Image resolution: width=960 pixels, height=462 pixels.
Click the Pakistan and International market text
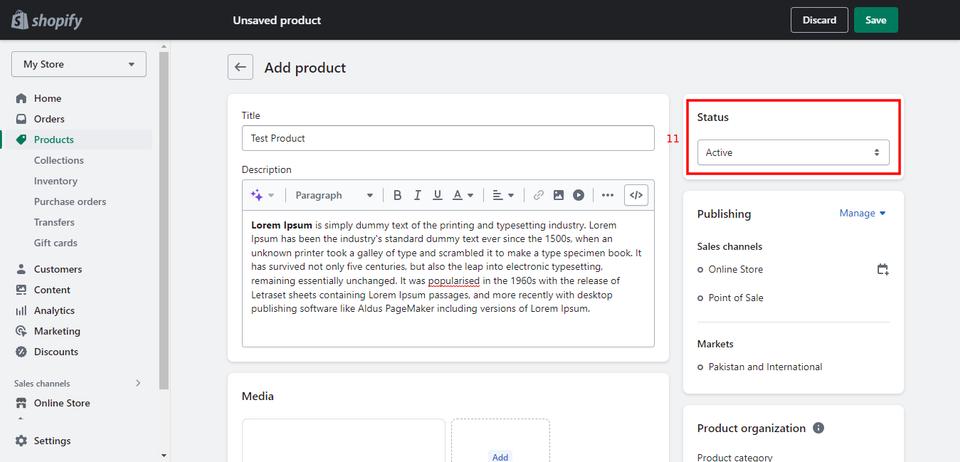click(x=765, y=367)
